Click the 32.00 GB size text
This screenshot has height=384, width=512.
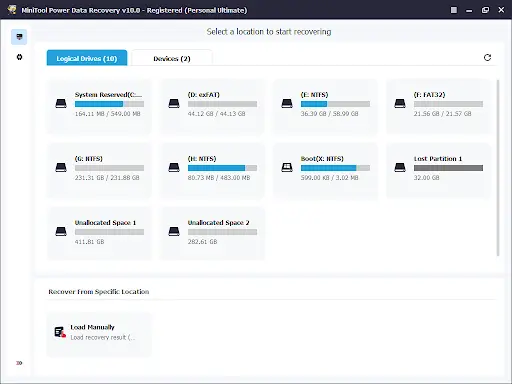point(427,178)
